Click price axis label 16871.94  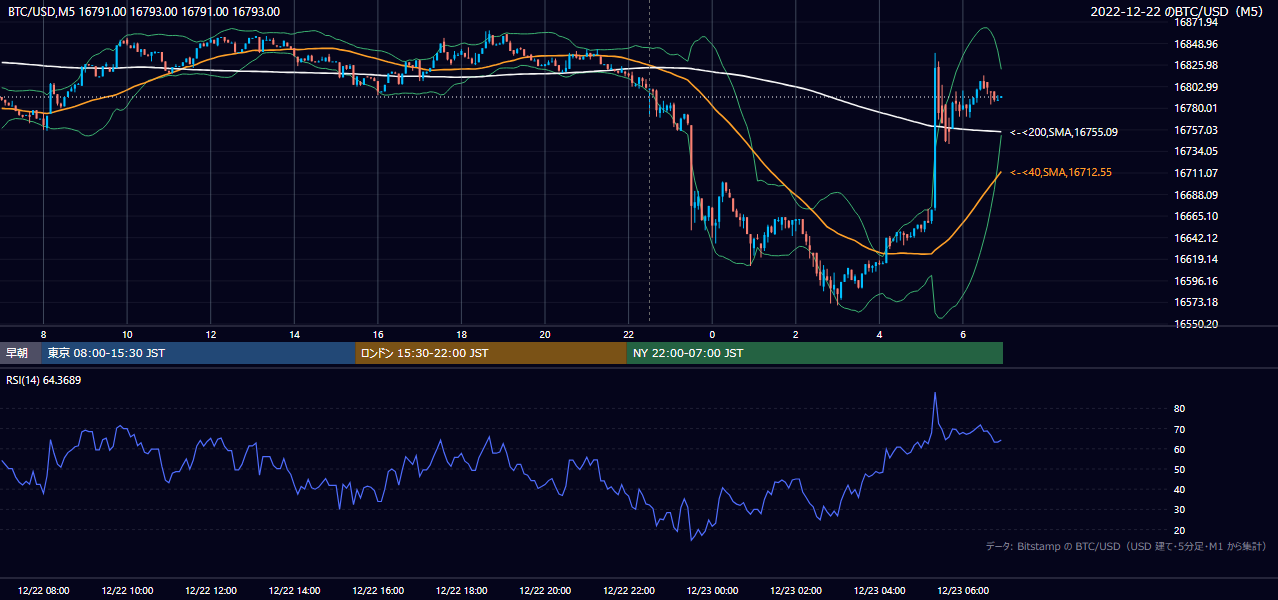pyautogui.click(x=1196, y=22)
